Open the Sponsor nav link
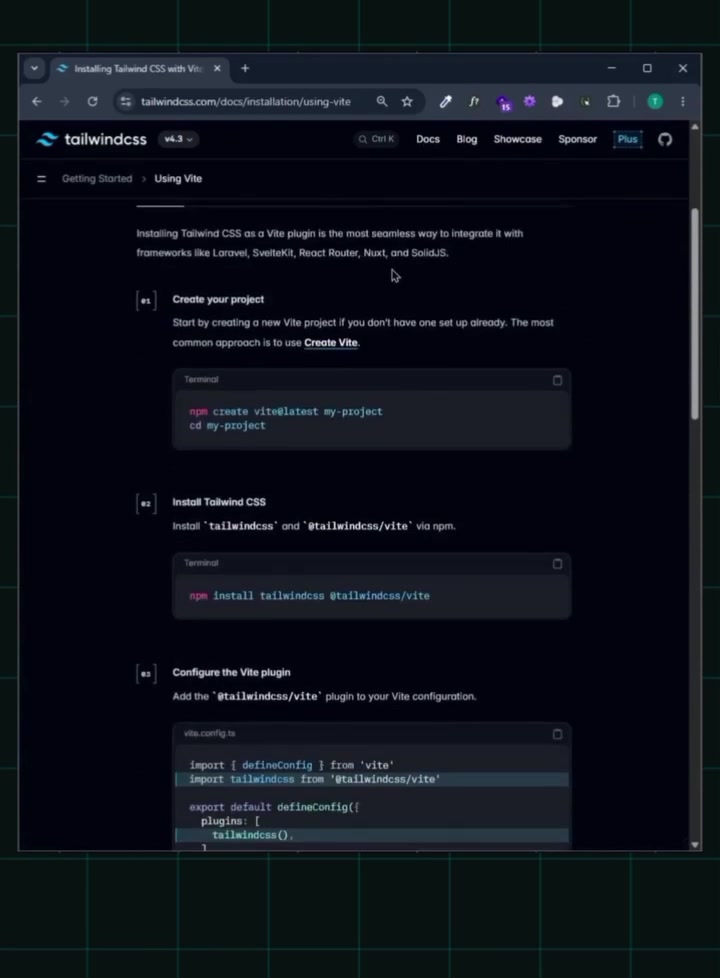 coord(578,139)
